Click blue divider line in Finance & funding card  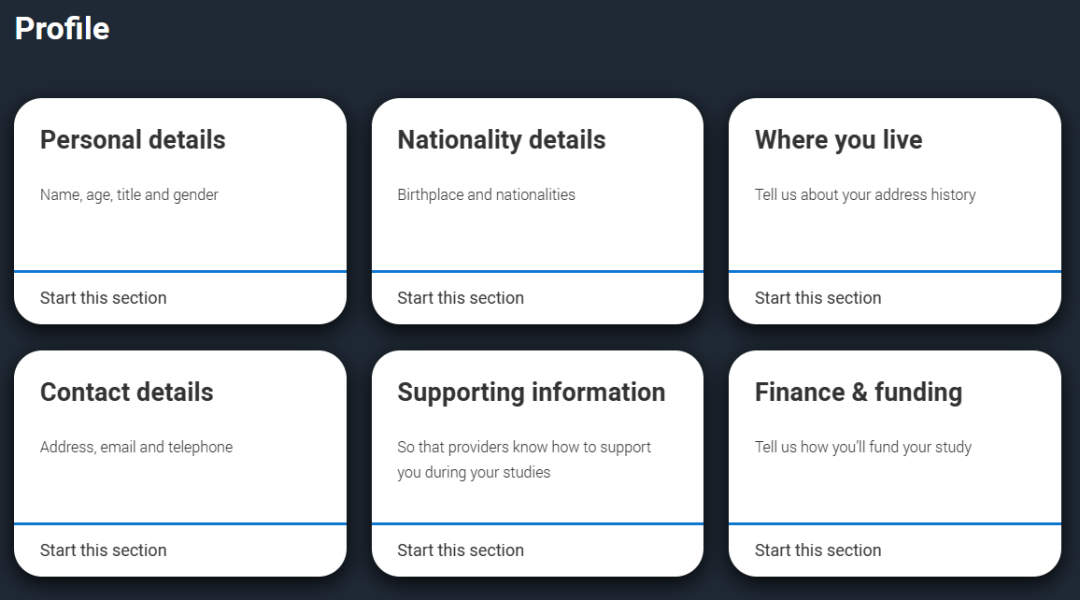pyautogui.click(x=895, y=524)
